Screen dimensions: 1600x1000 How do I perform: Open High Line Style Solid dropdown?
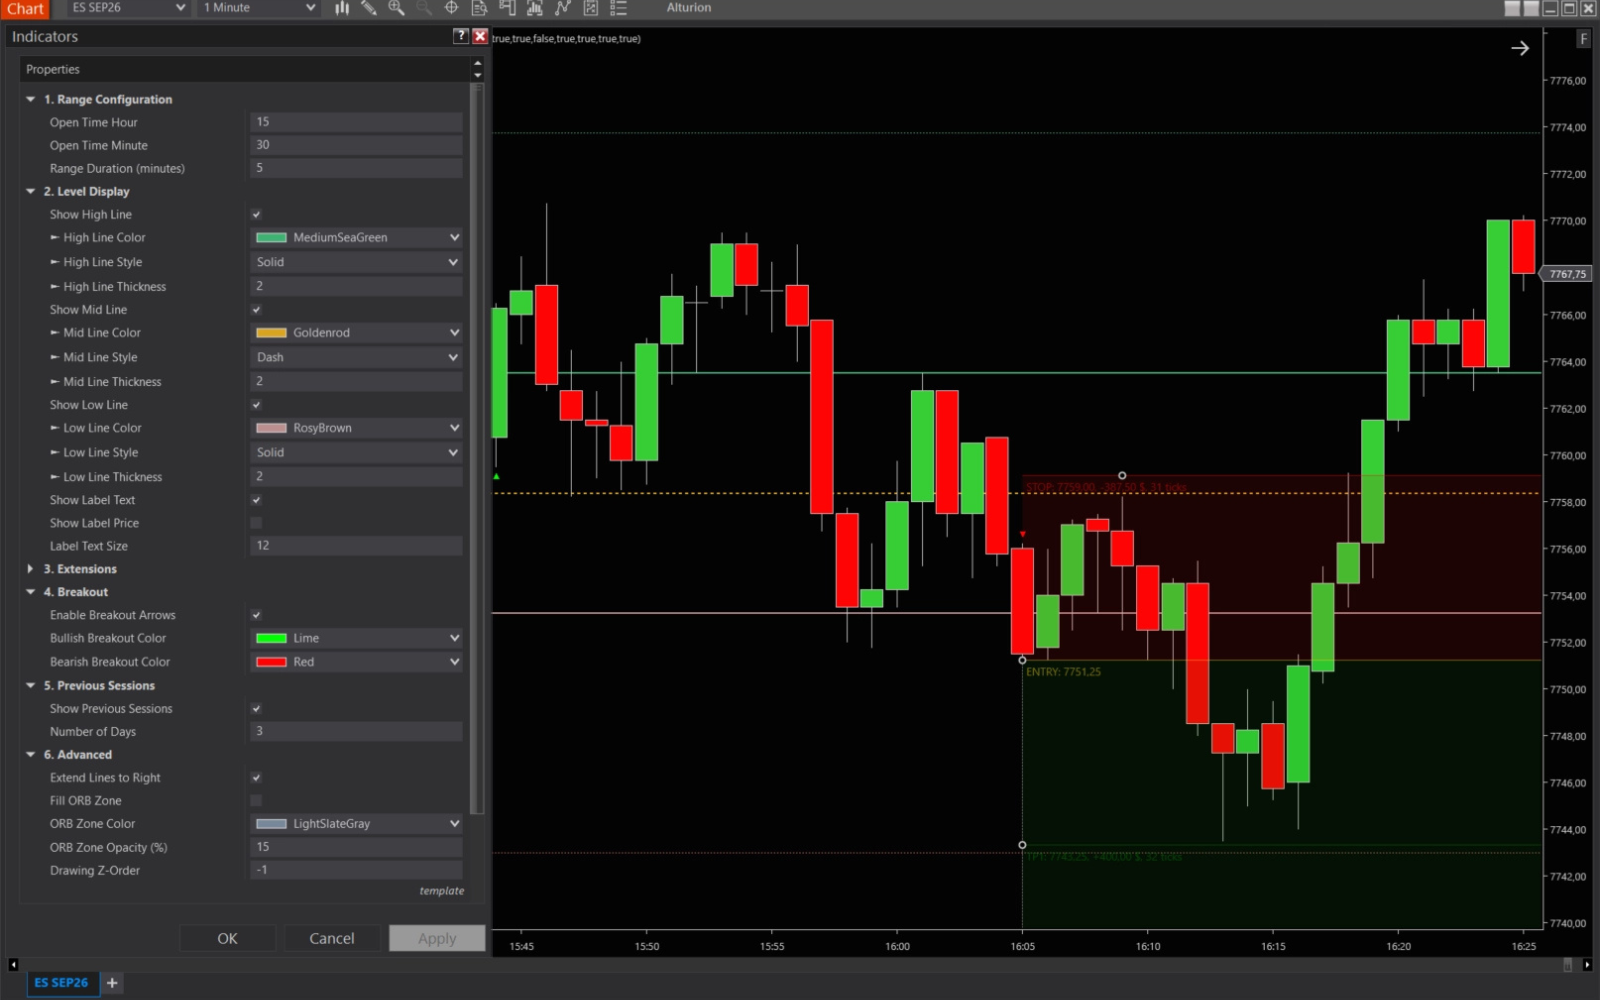356,262
